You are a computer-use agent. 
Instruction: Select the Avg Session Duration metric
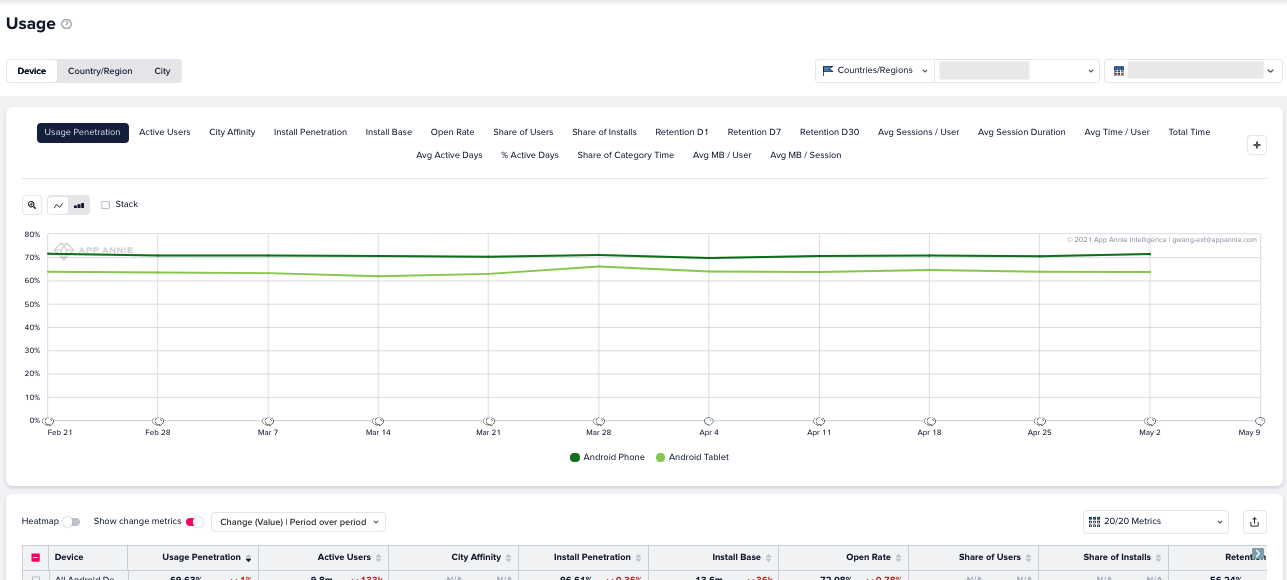[1022, 132]
